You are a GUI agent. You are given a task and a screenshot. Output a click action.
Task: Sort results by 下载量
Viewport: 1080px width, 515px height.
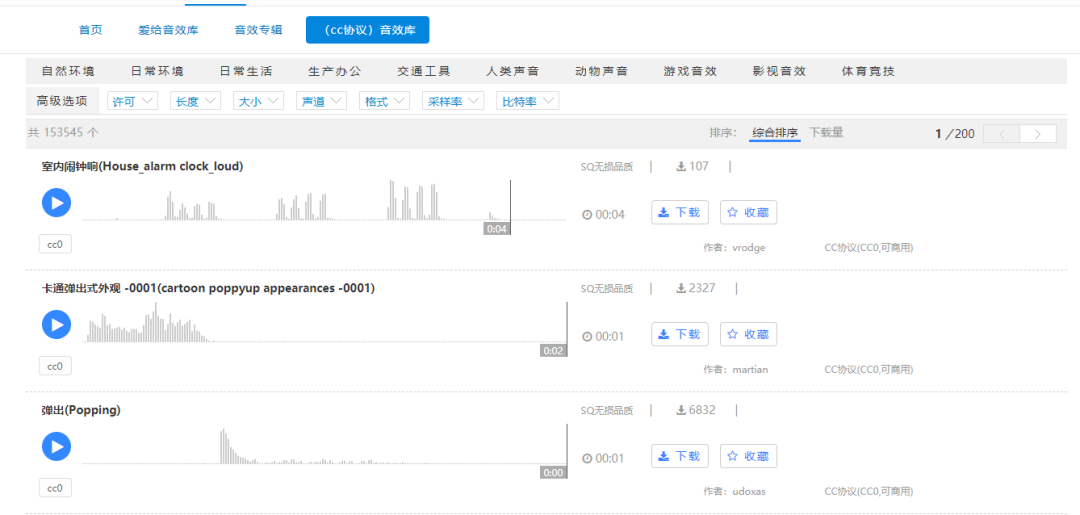[827, 133]
